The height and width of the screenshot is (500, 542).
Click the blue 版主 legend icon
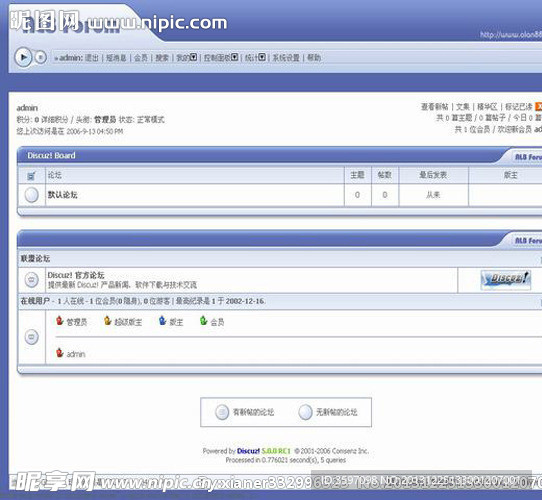click(162, 321)
